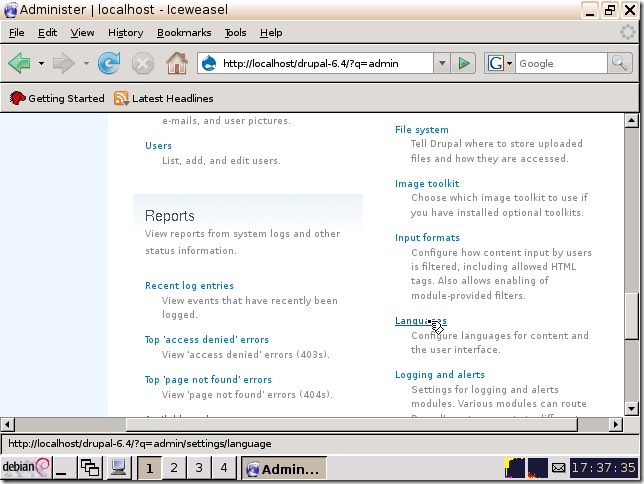Open Top 'page not found' errors link

(x=208, y=379)
